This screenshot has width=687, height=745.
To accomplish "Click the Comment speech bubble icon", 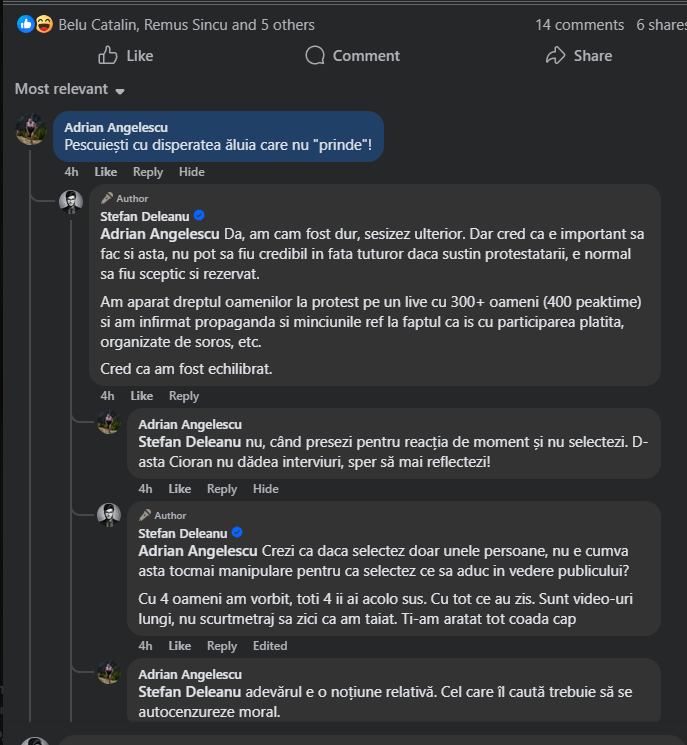I will (315, 56).
